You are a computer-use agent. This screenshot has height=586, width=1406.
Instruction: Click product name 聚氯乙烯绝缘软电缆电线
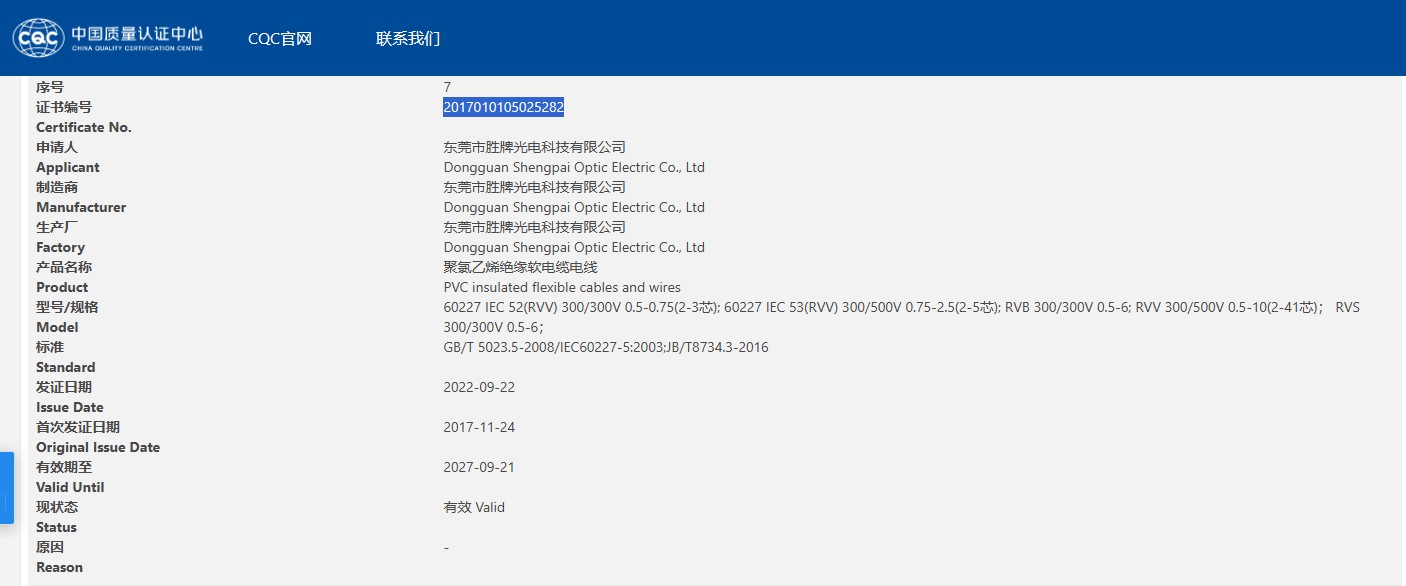tap(520, 267)
